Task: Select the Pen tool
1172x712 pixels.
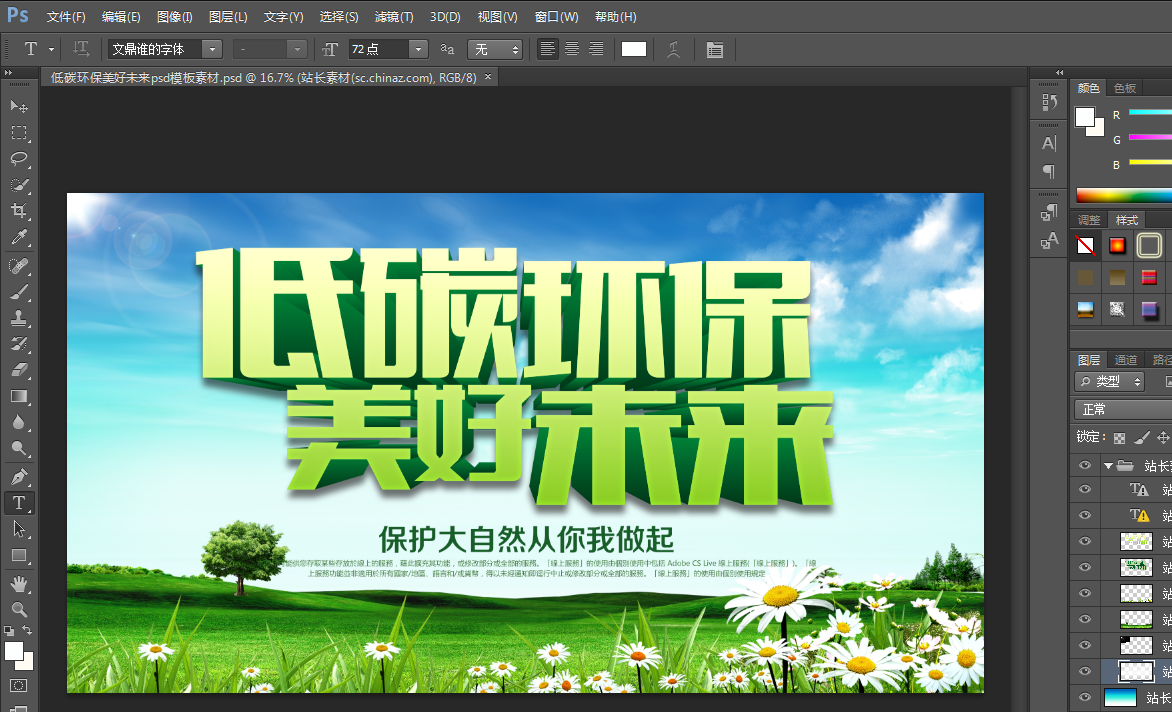Action: pos(19,477)
